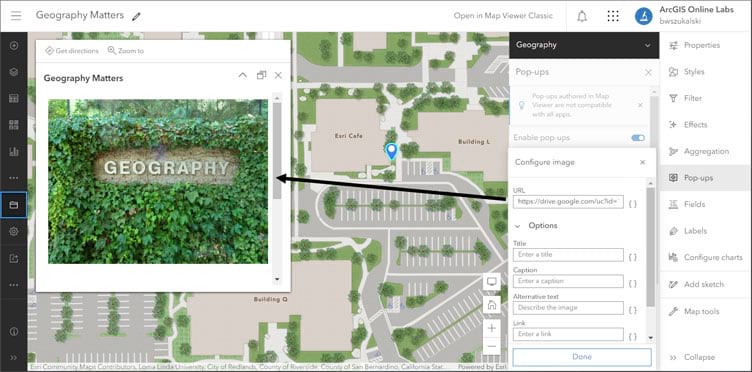The image size is (752, 372).
Task: Open Properties in right toolbar
Action: (705, 46)
